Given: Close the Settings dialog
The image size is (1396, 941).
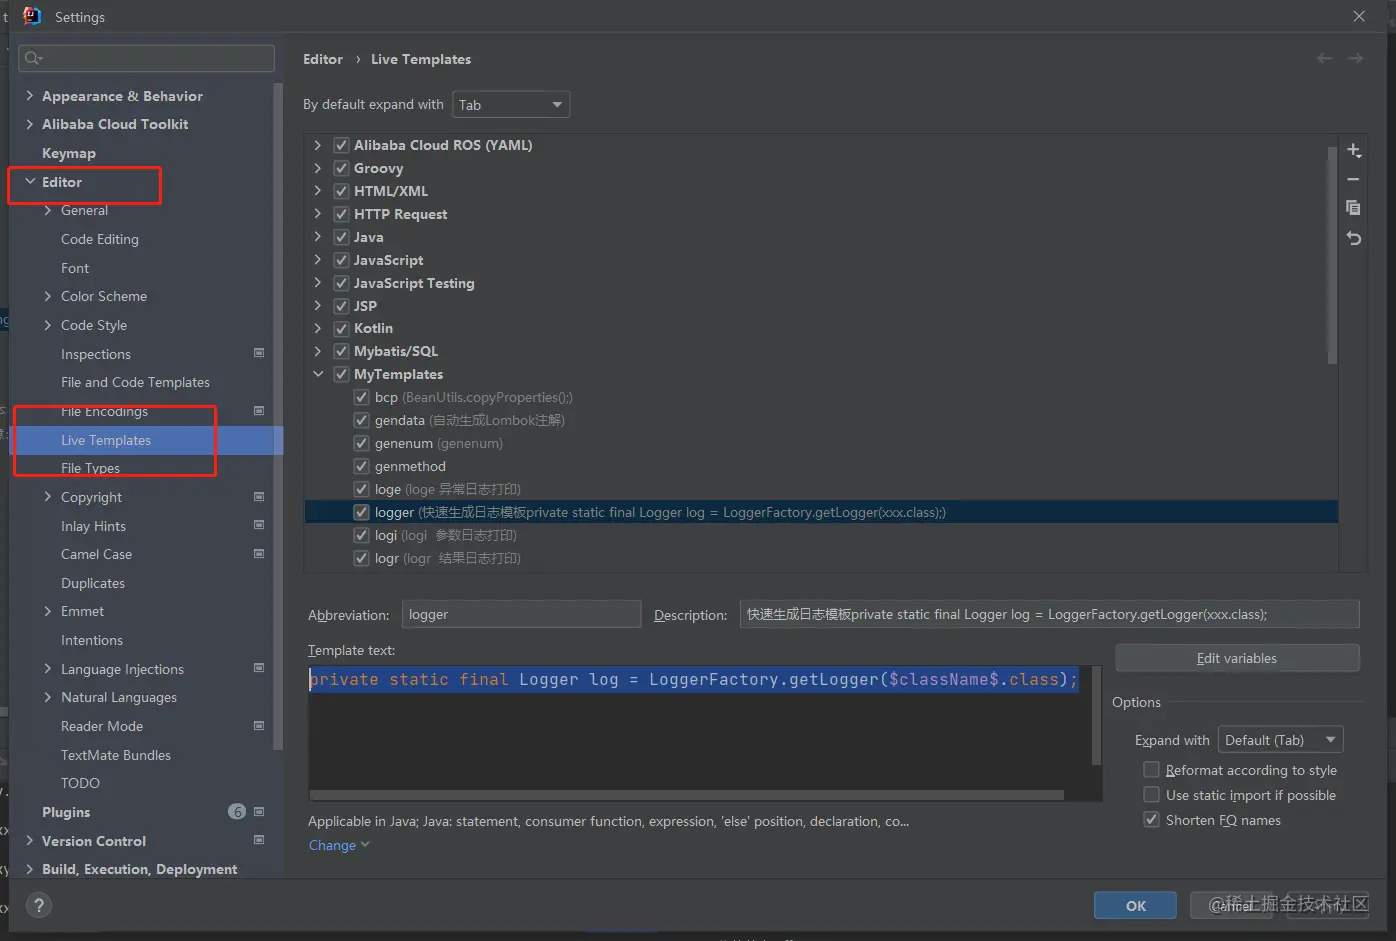Looking at the screenshot, I should click(1358, 16).
